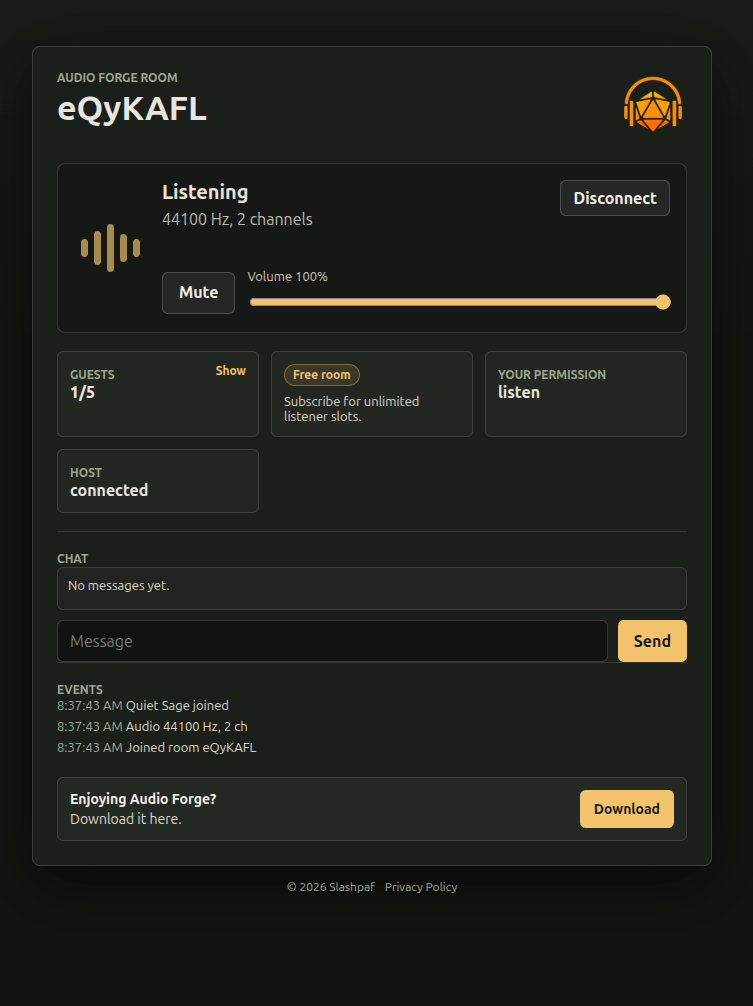Screen dimensions: 753x1006
Task: Click the 'AUDIO FORGE ROOM' label
Action: click(117, 78)
